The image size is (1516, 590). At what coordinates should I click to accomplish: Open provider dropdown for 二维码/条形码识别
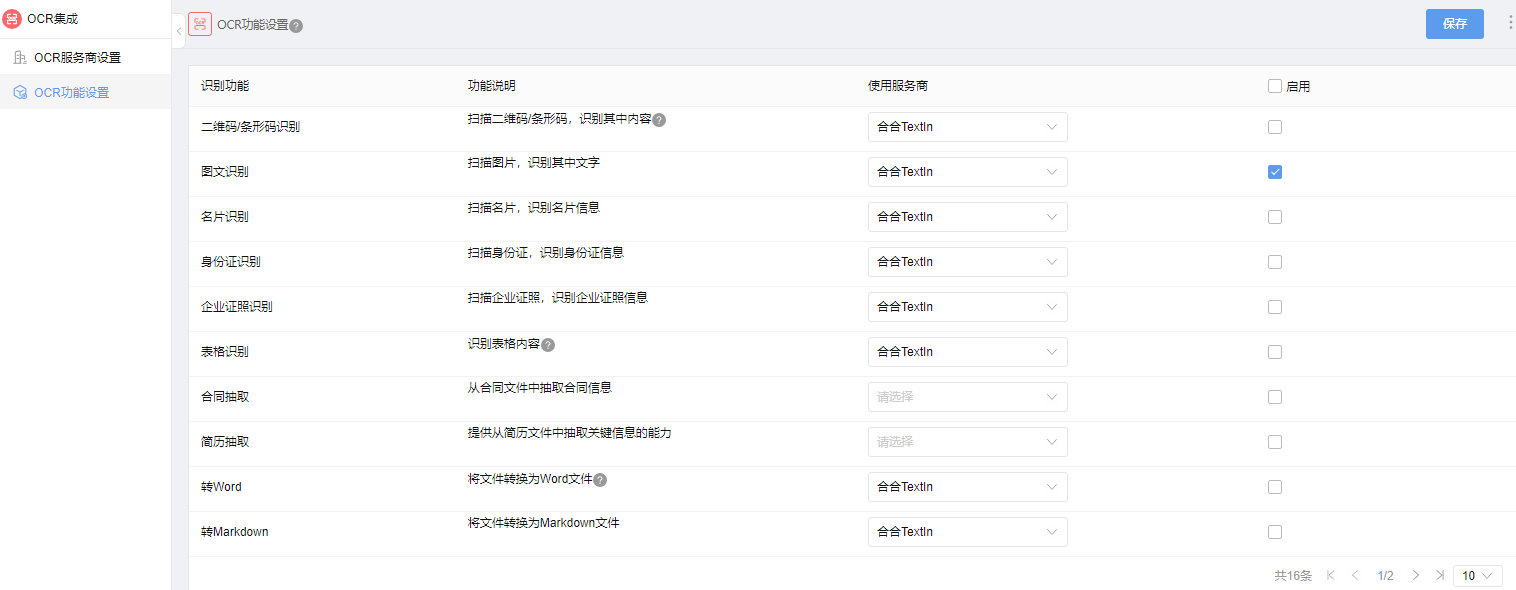coord(967,127)
